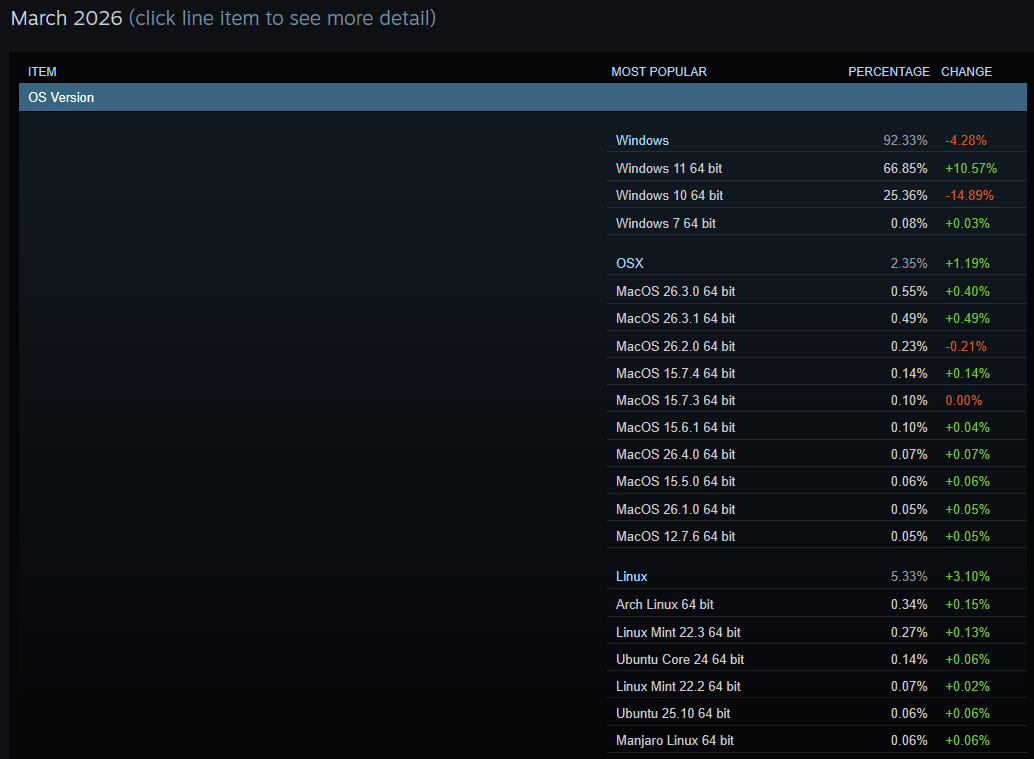The image size is (1034, 759).
Task: Click the Linux 5.33% percentage value
Action: (909, 576)
